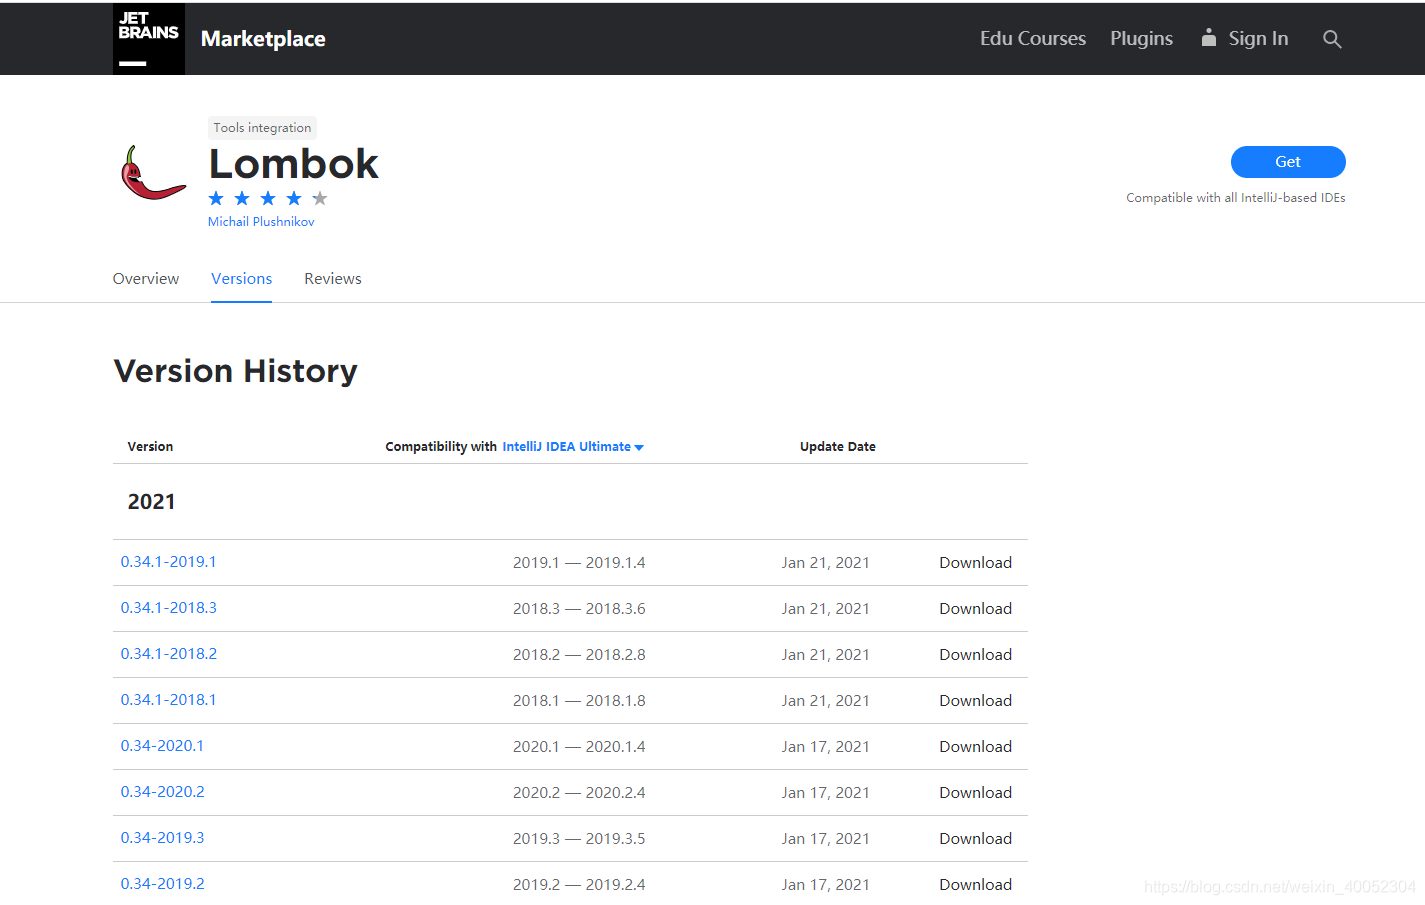Screen dimensions: 1425x905
Task: Open Edu Courses from the top menu
Action: click(1032, 38)
